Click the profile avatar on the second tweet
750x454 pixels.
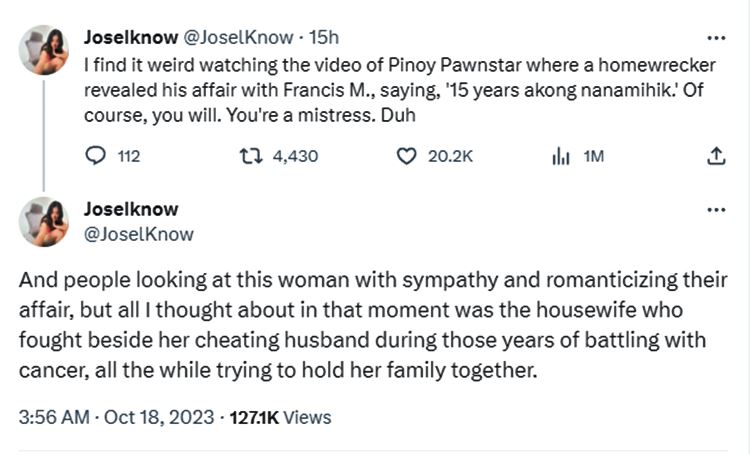click(42, 222)
